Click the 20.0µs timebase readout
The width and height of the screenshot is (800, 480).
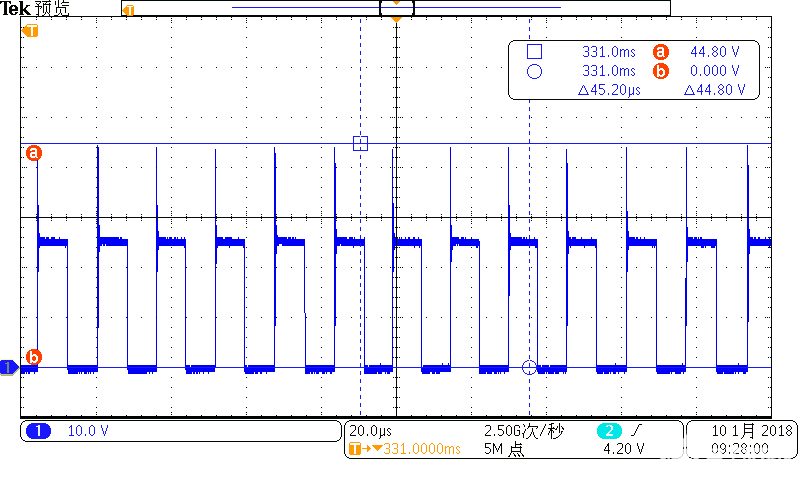coord(370,431)
